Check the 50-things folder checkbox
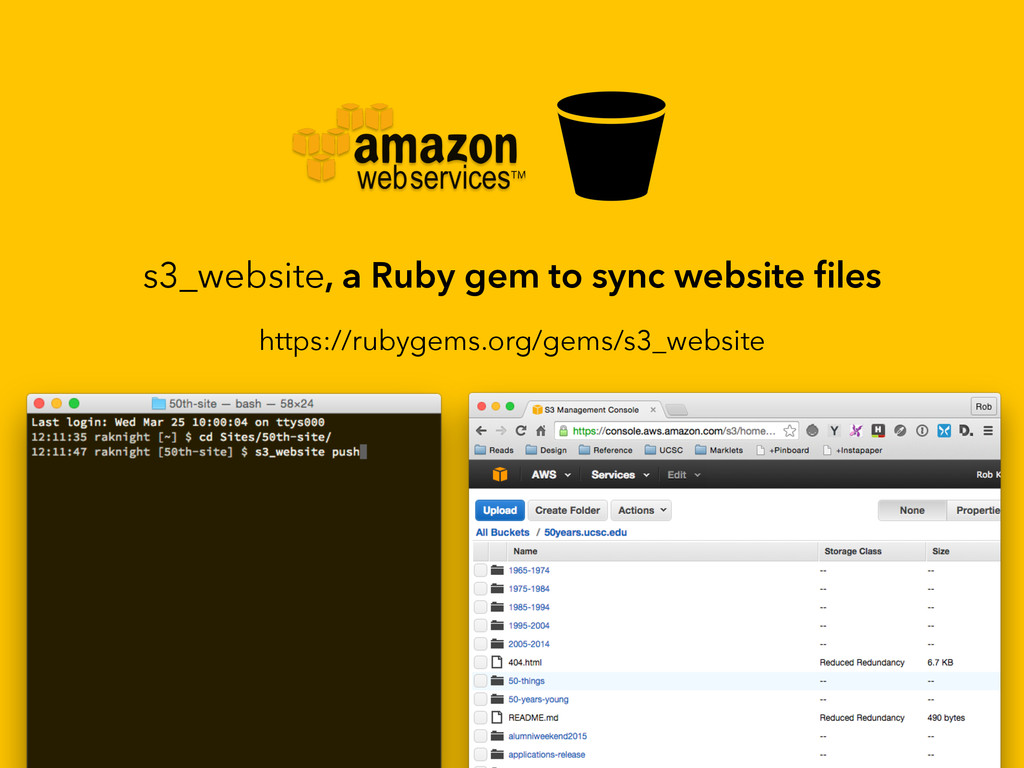Image resolution: width=1024 pixels, height=768 pixels. [x=481, y=680]
